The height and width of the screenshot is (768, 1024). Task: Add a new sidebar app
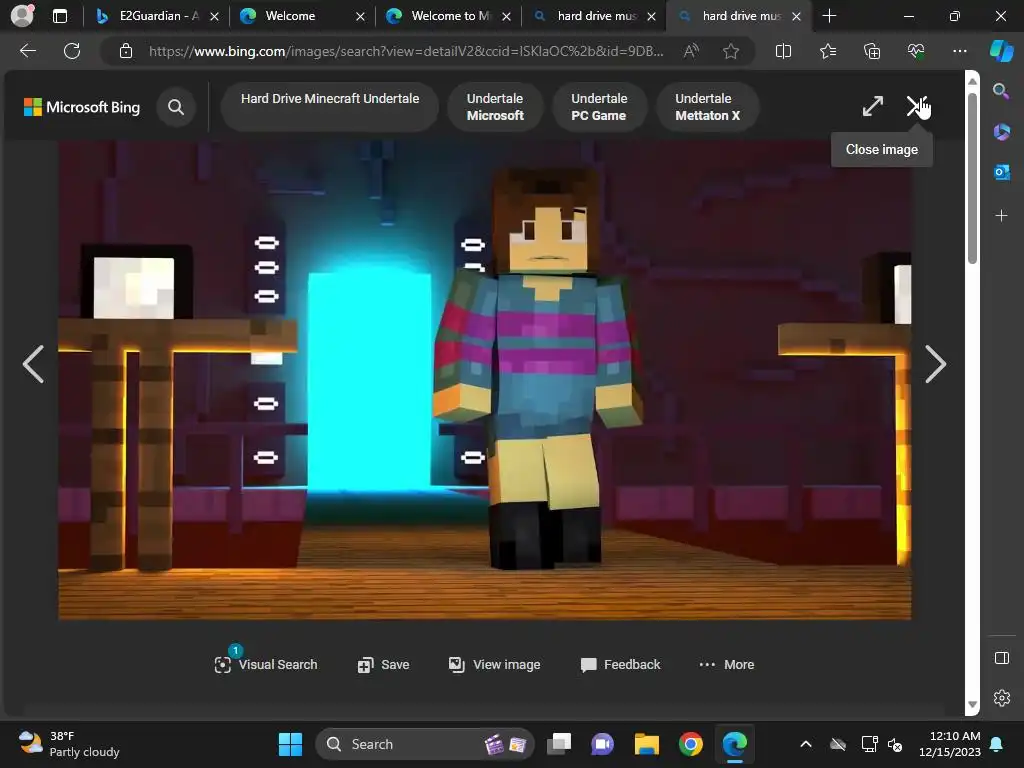coord(1001,216)
